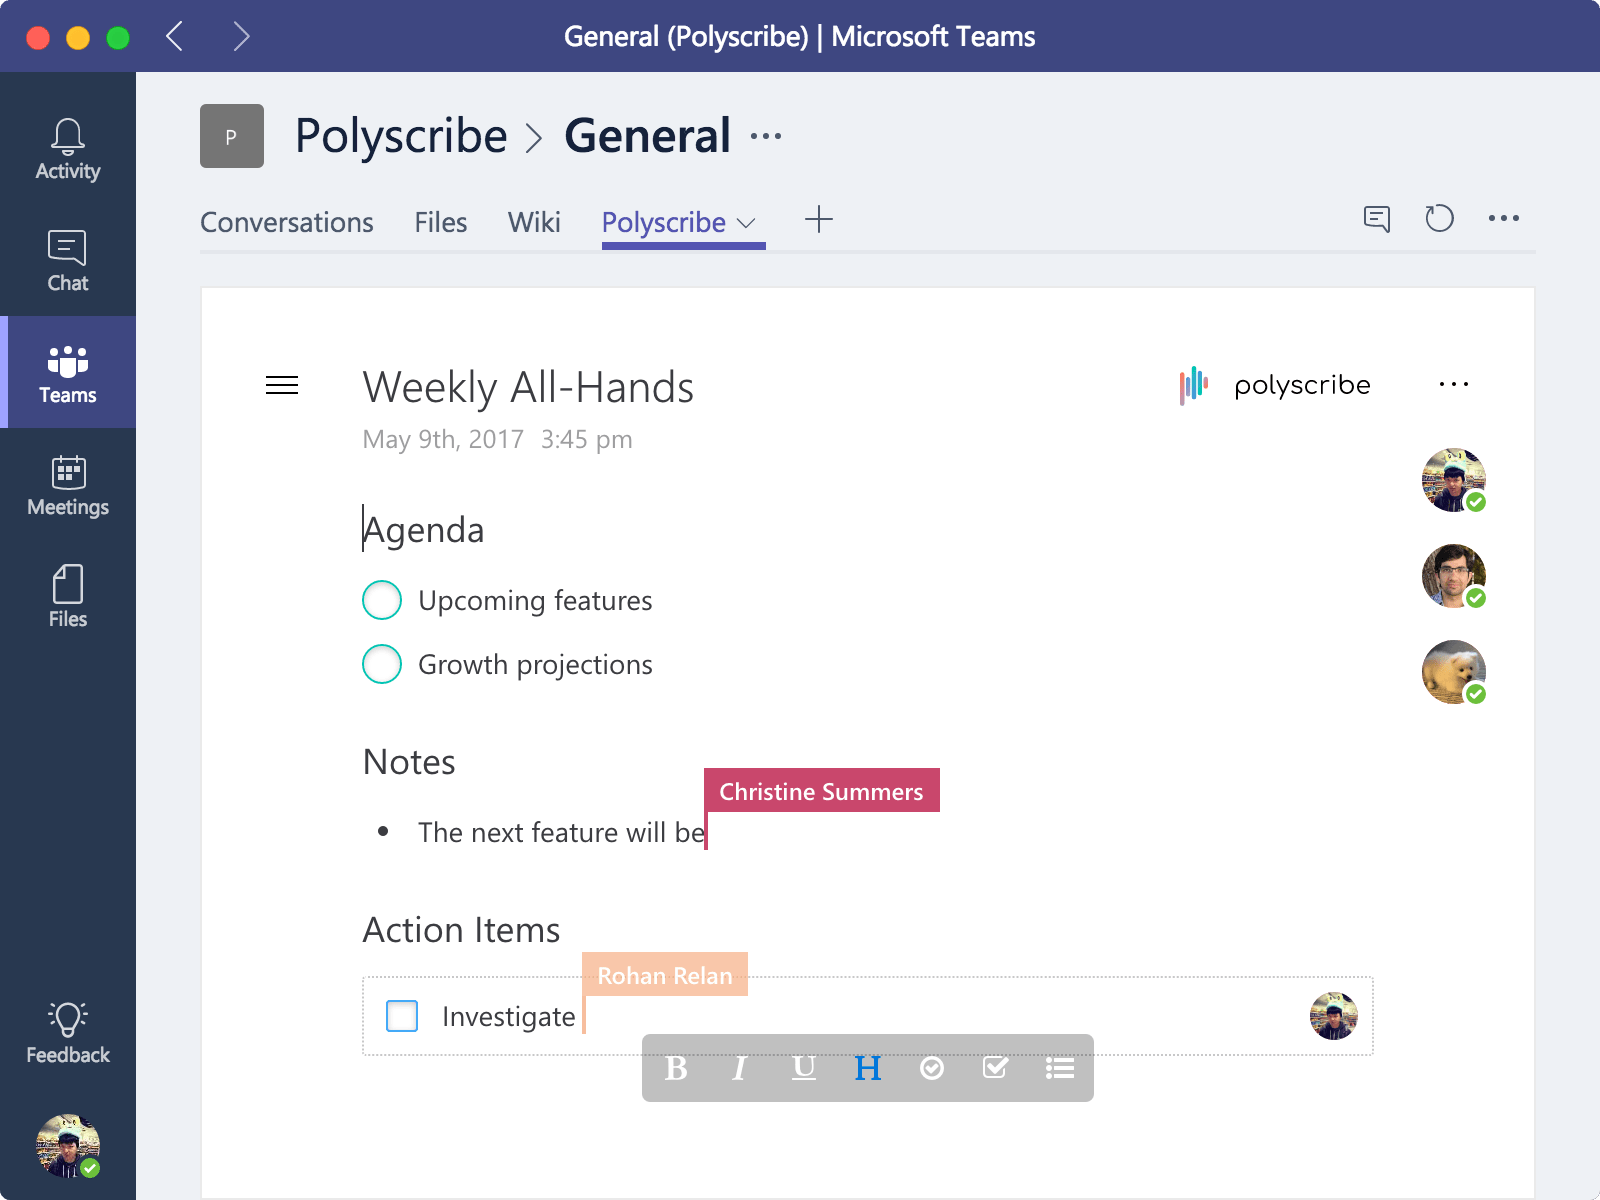Screen dimensions: 1600x1200
Task: Click the Polyscribe breadcrumb link
Action: pos(402,135)
